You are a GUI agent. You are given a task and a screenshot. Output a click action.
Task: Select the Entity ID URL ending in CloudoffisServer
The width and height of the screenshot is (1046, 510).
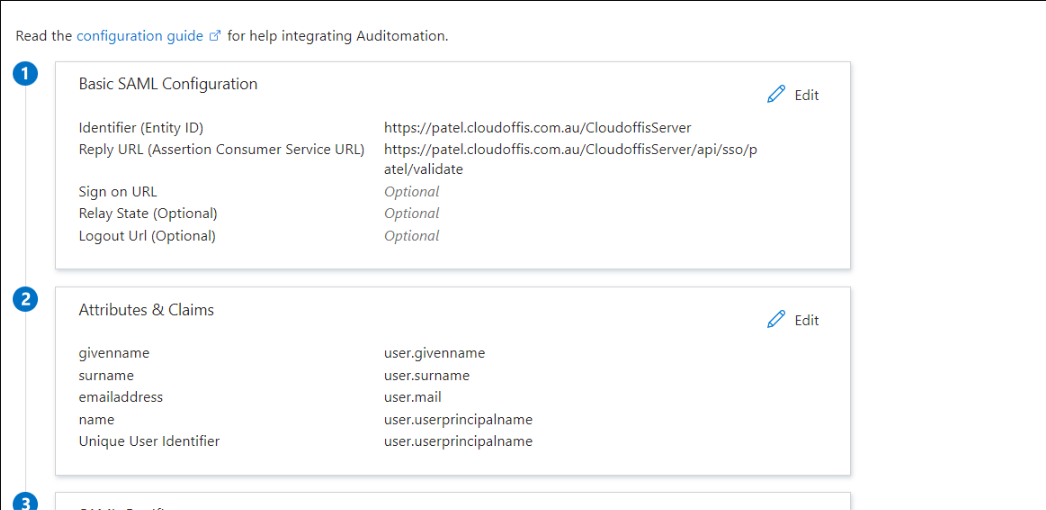point(538,128)
